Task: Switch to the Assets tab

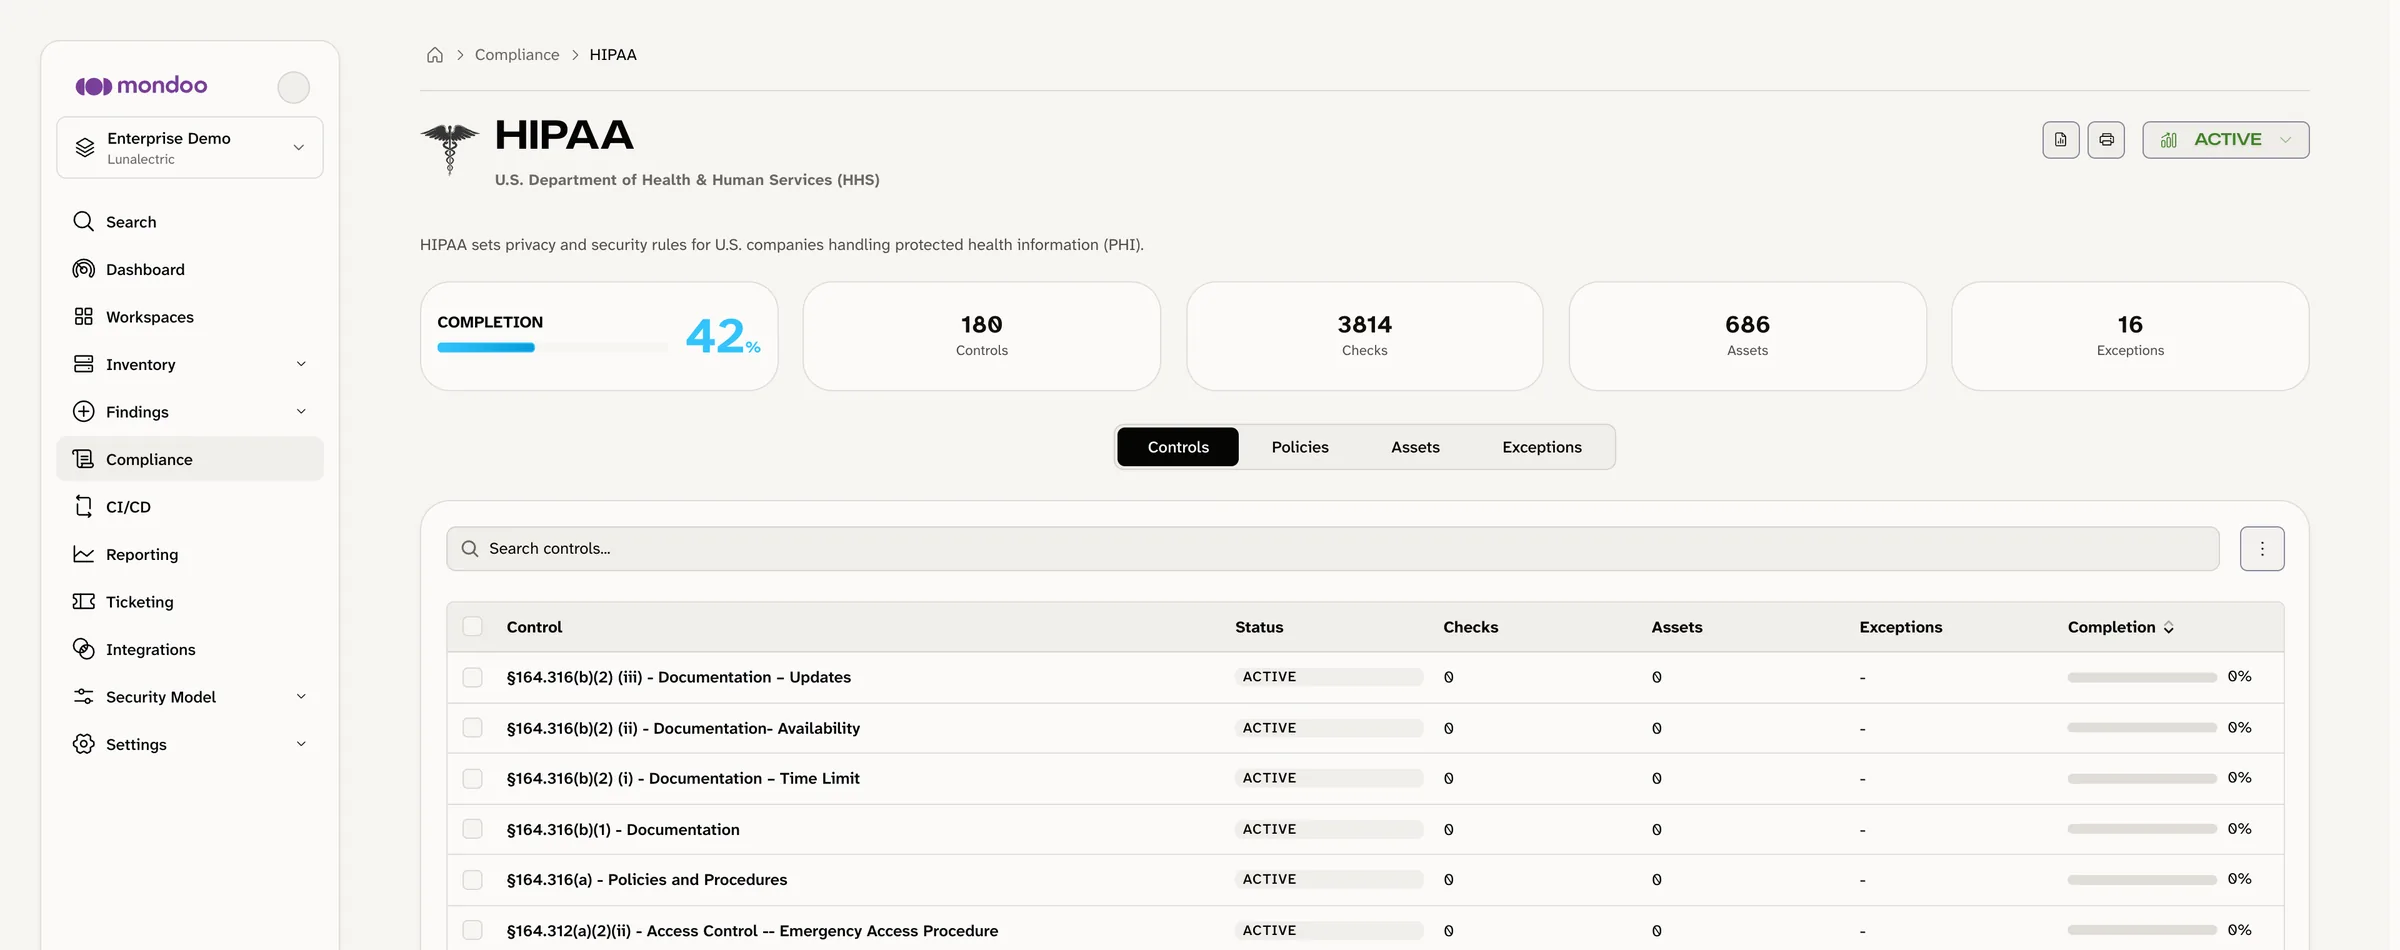Action: 1415,447
